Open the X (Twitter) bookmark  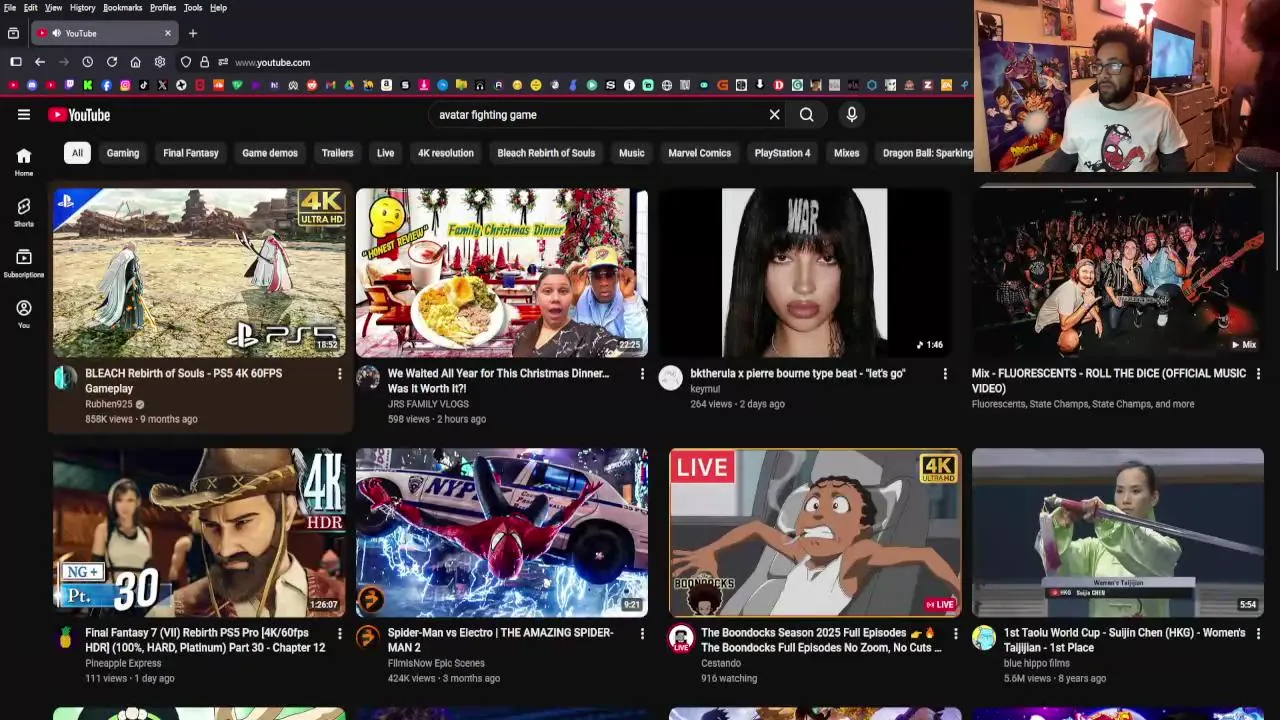pos(162,85)
